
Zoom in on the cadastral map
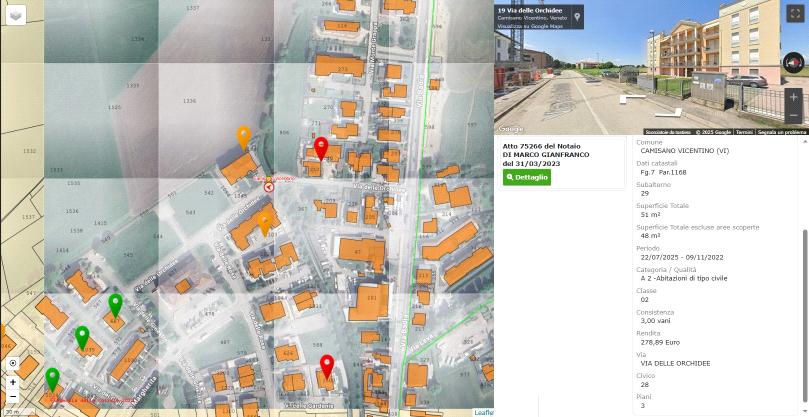coord(13,382)
